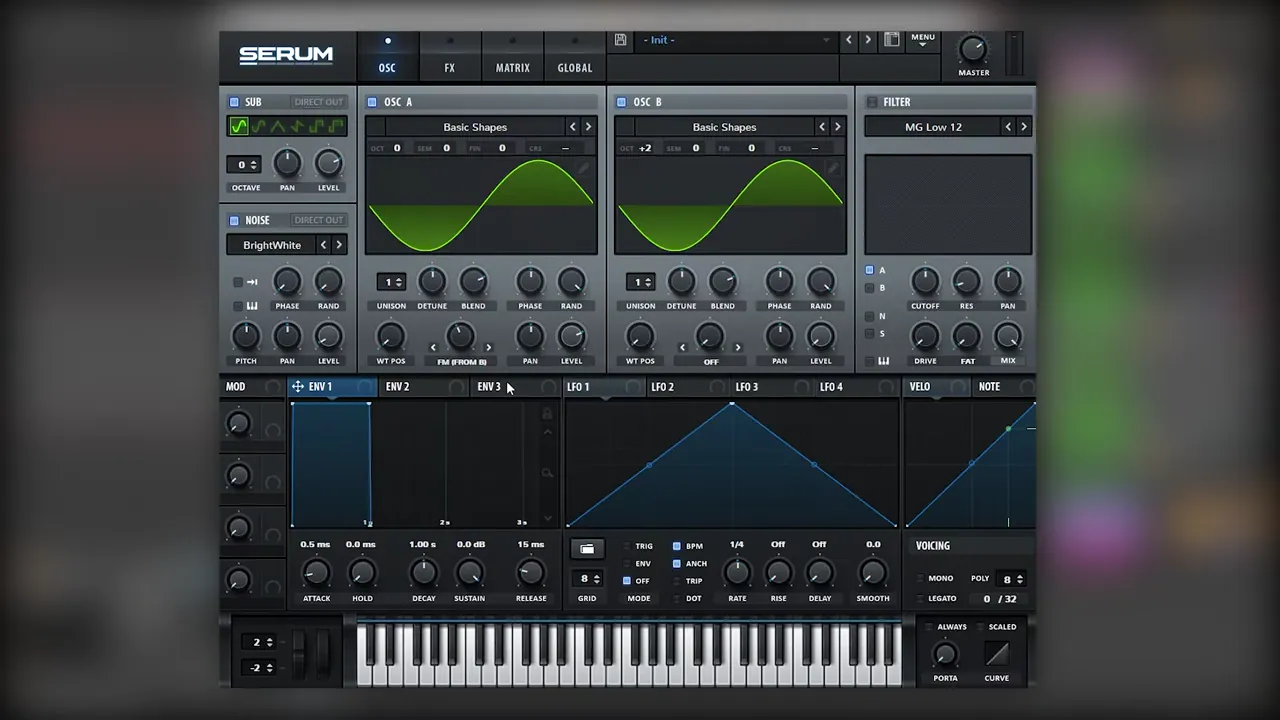The image size is (1280, 720).
Task: Toggle OSC A enable switch
Action: (372, 102)
